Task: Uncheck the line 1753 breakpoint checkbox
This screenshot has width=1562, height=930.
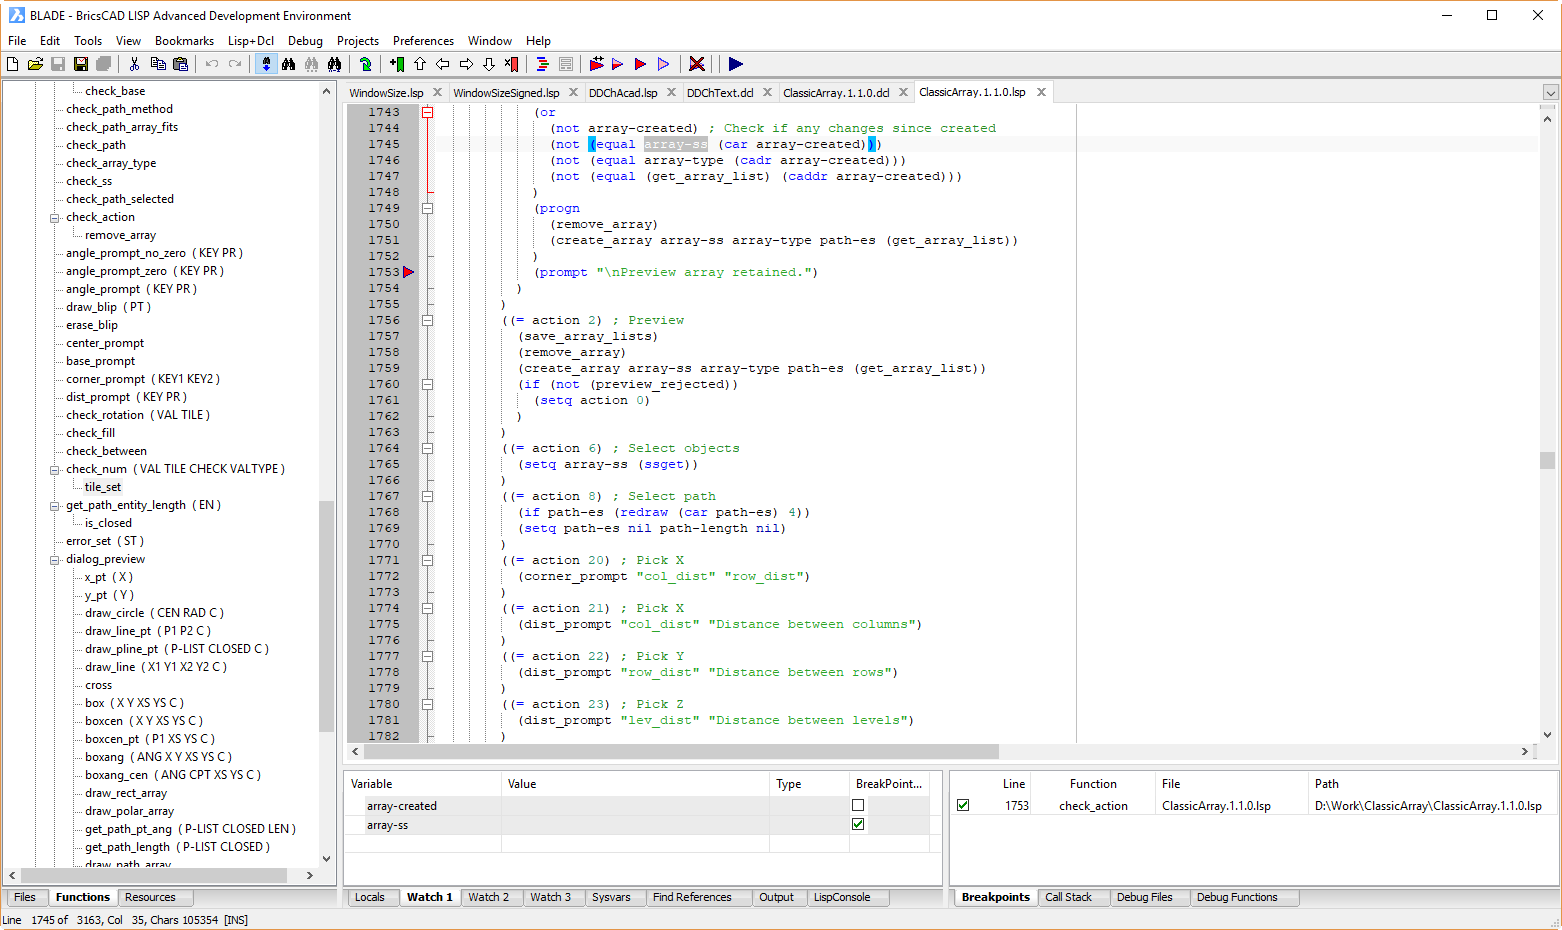Action: (963, 805)
